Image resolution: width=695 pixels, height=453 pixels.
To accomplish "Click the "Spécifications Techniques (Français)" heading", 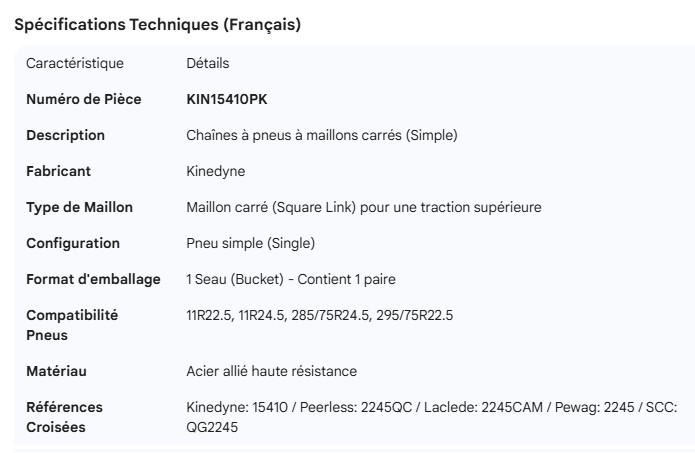I will pos(158,25).
